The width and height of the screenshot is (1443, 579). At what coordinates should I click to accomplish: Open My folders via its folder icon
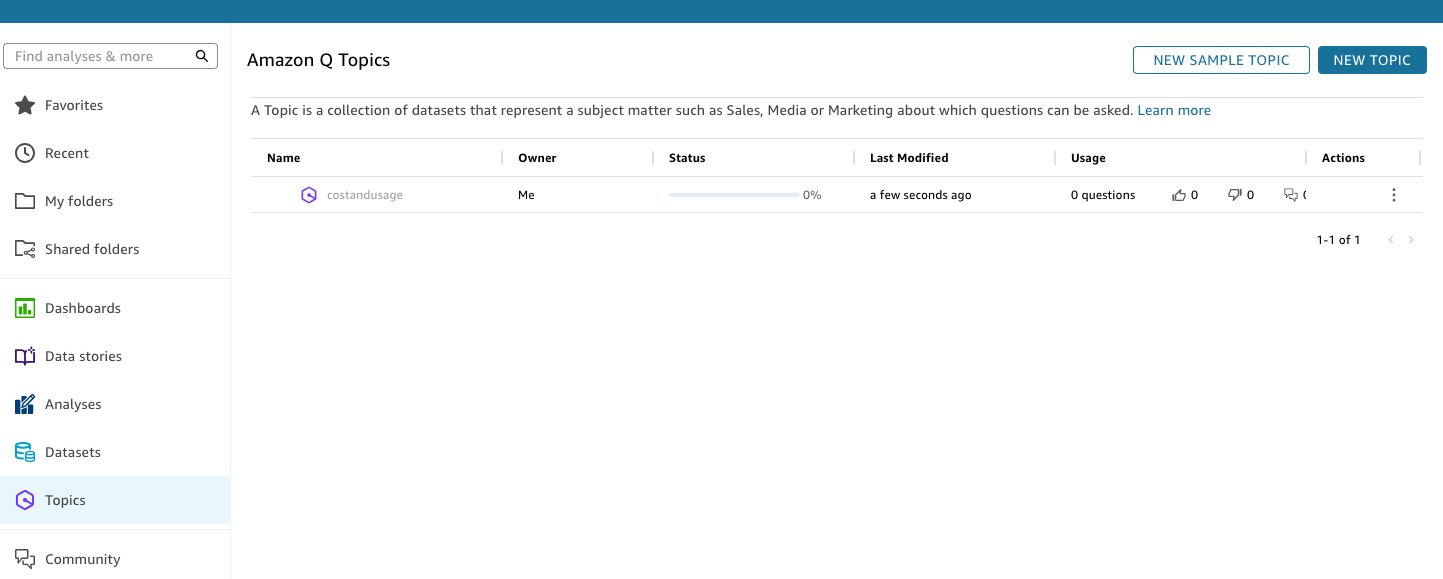(25, 201)
